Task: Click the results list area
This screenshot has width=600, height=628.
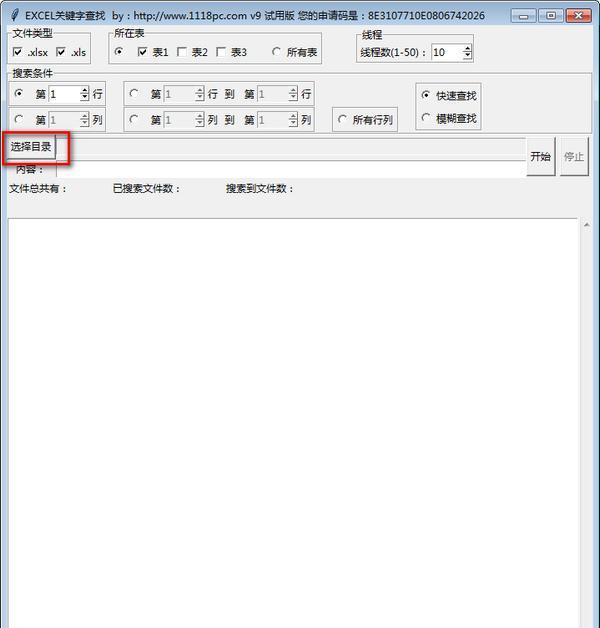Action: tap(293, 423)
